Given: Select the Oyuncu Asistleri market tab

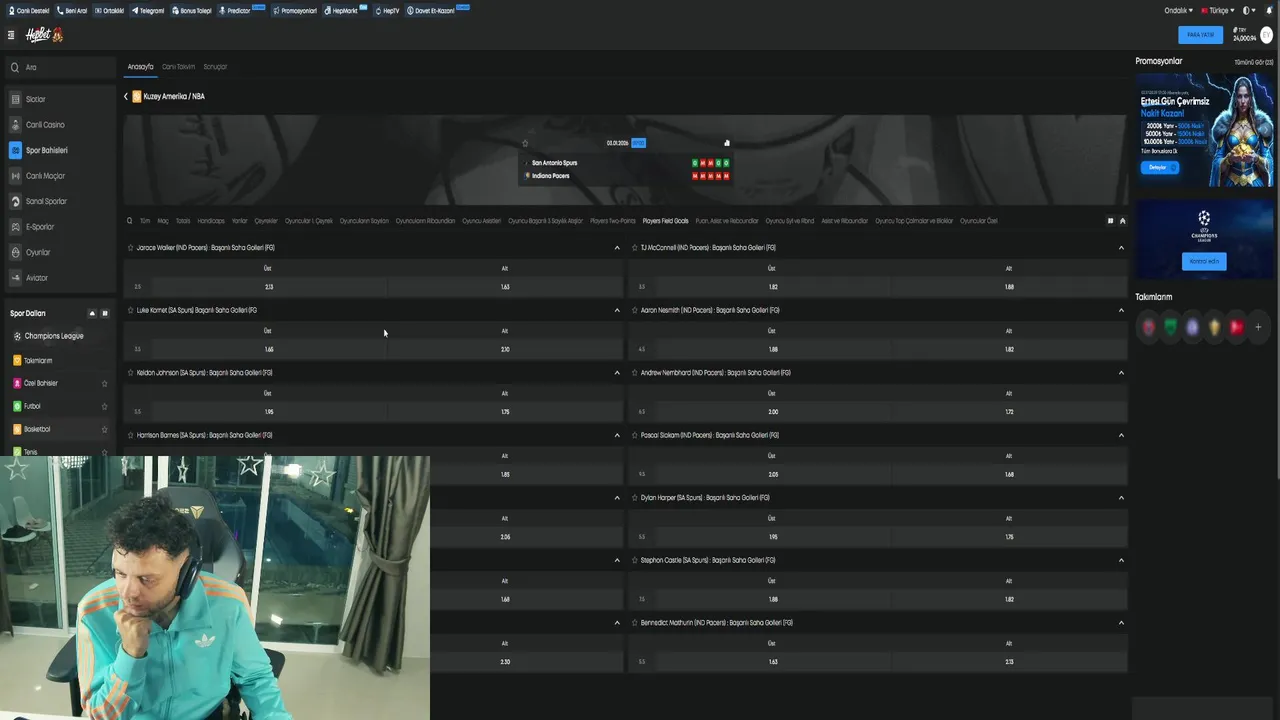Looking at the screenshot, I should click(x=481, y=221).
